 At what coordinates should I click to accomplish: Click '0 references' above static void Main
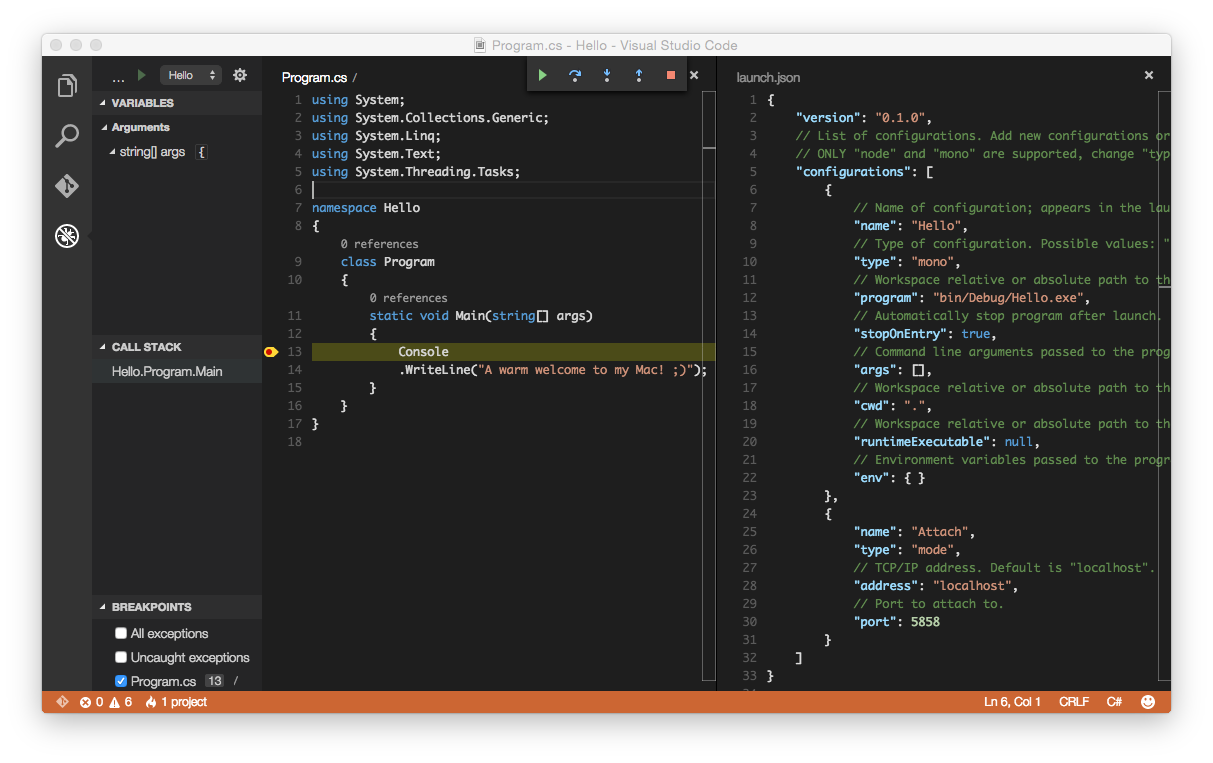tap(408, 298)
